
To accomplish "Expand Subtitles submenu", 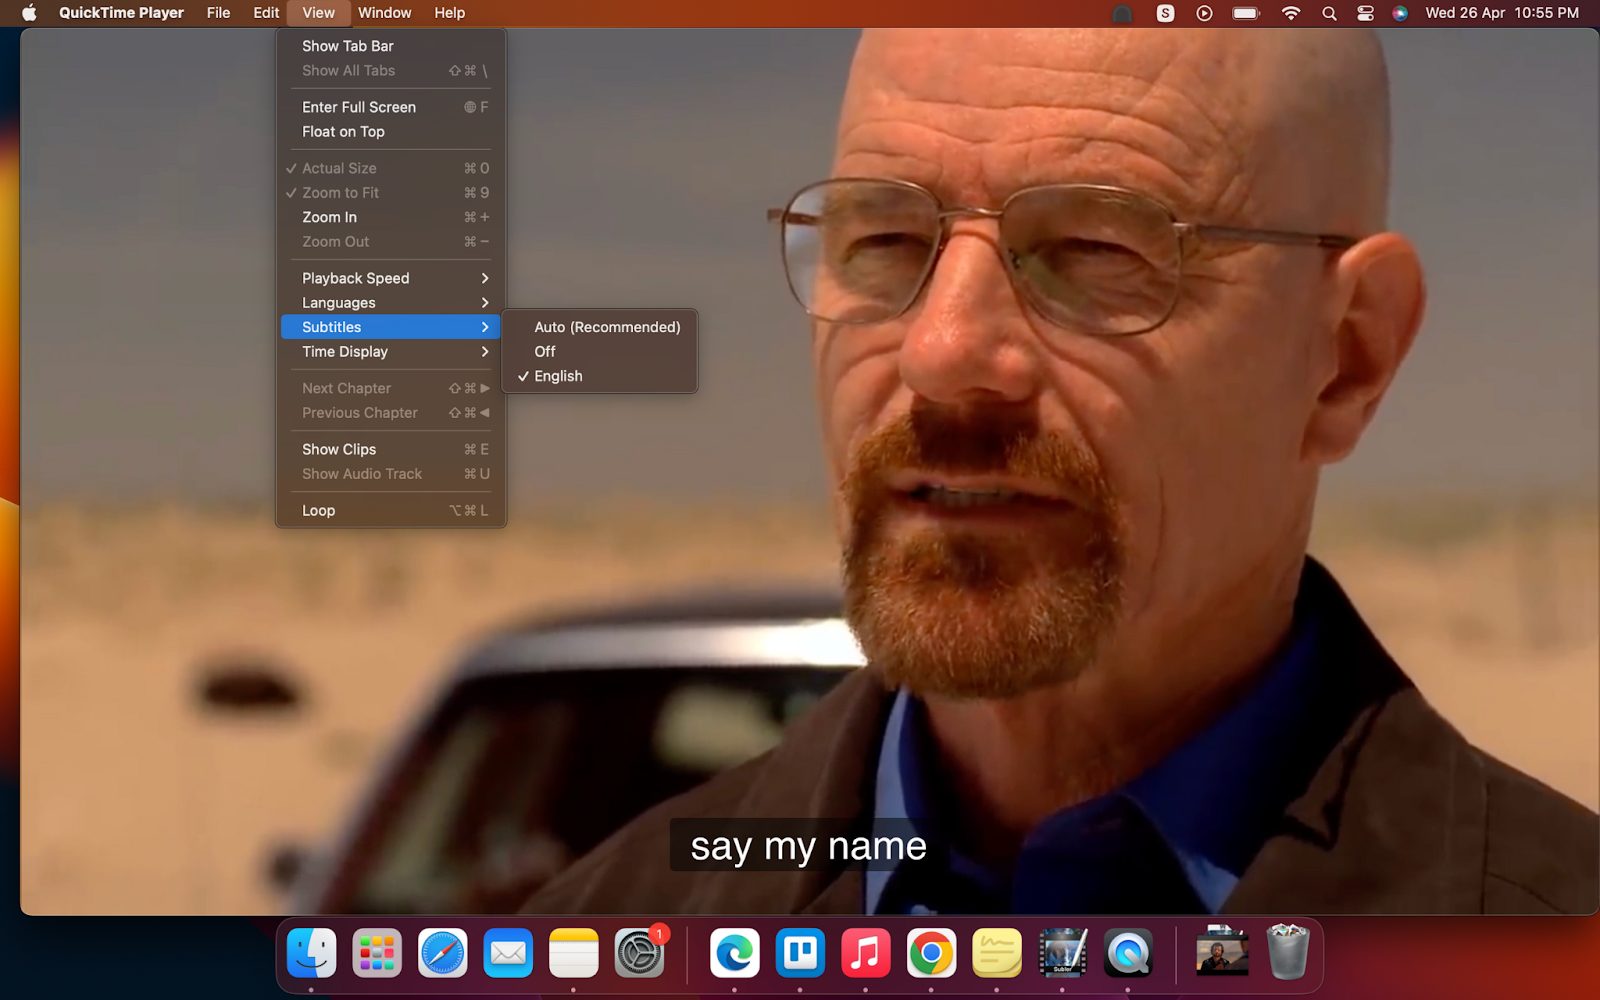I will [391, 327].
